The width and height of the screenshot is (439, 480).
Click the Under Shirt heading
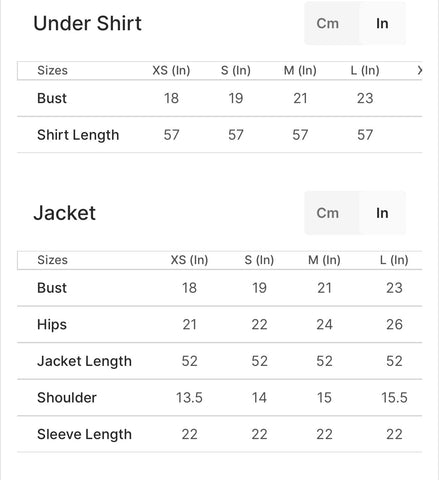coord(88,23)
